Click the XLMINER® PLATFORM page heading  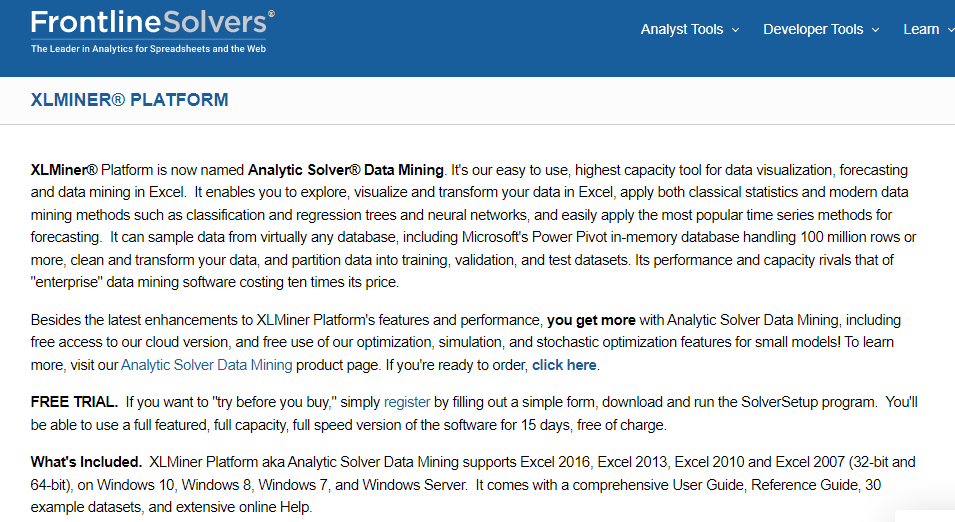point(130,100)
